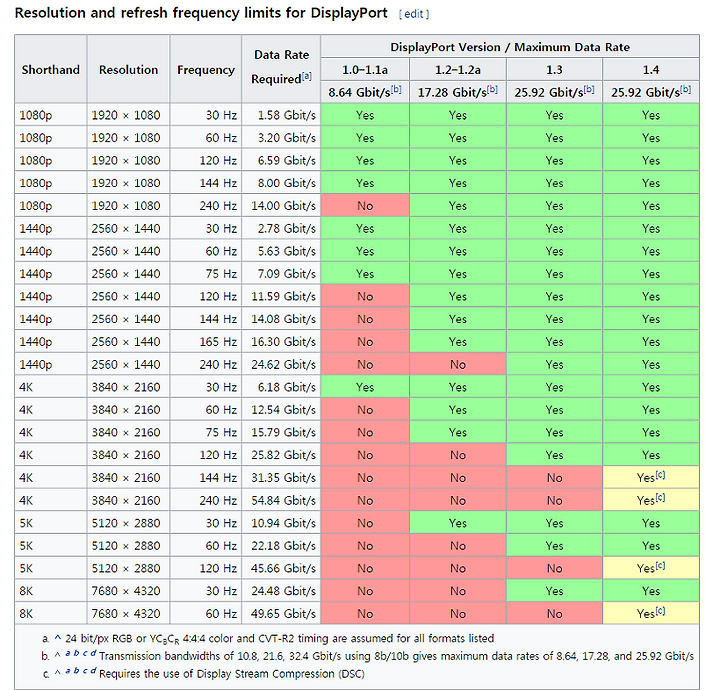Open the [b] footnote in the 1.4 column header
Screen dimensions: 720x690
686,89
